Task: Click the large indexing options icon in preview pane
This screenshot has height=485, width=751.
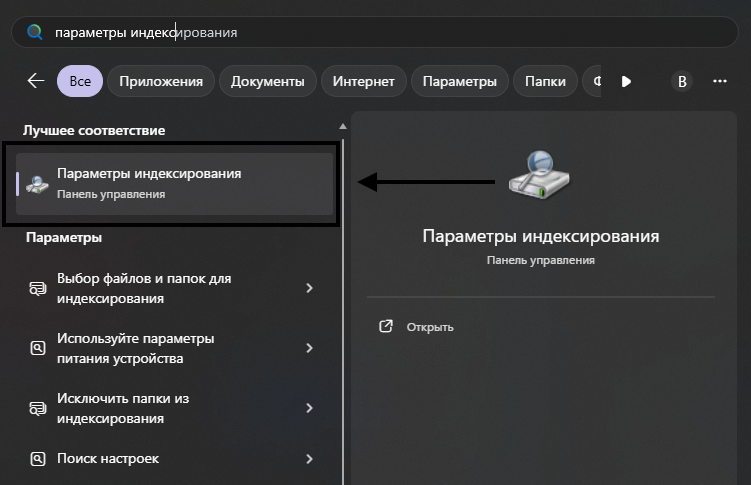Action: click(x=540, y=175)
